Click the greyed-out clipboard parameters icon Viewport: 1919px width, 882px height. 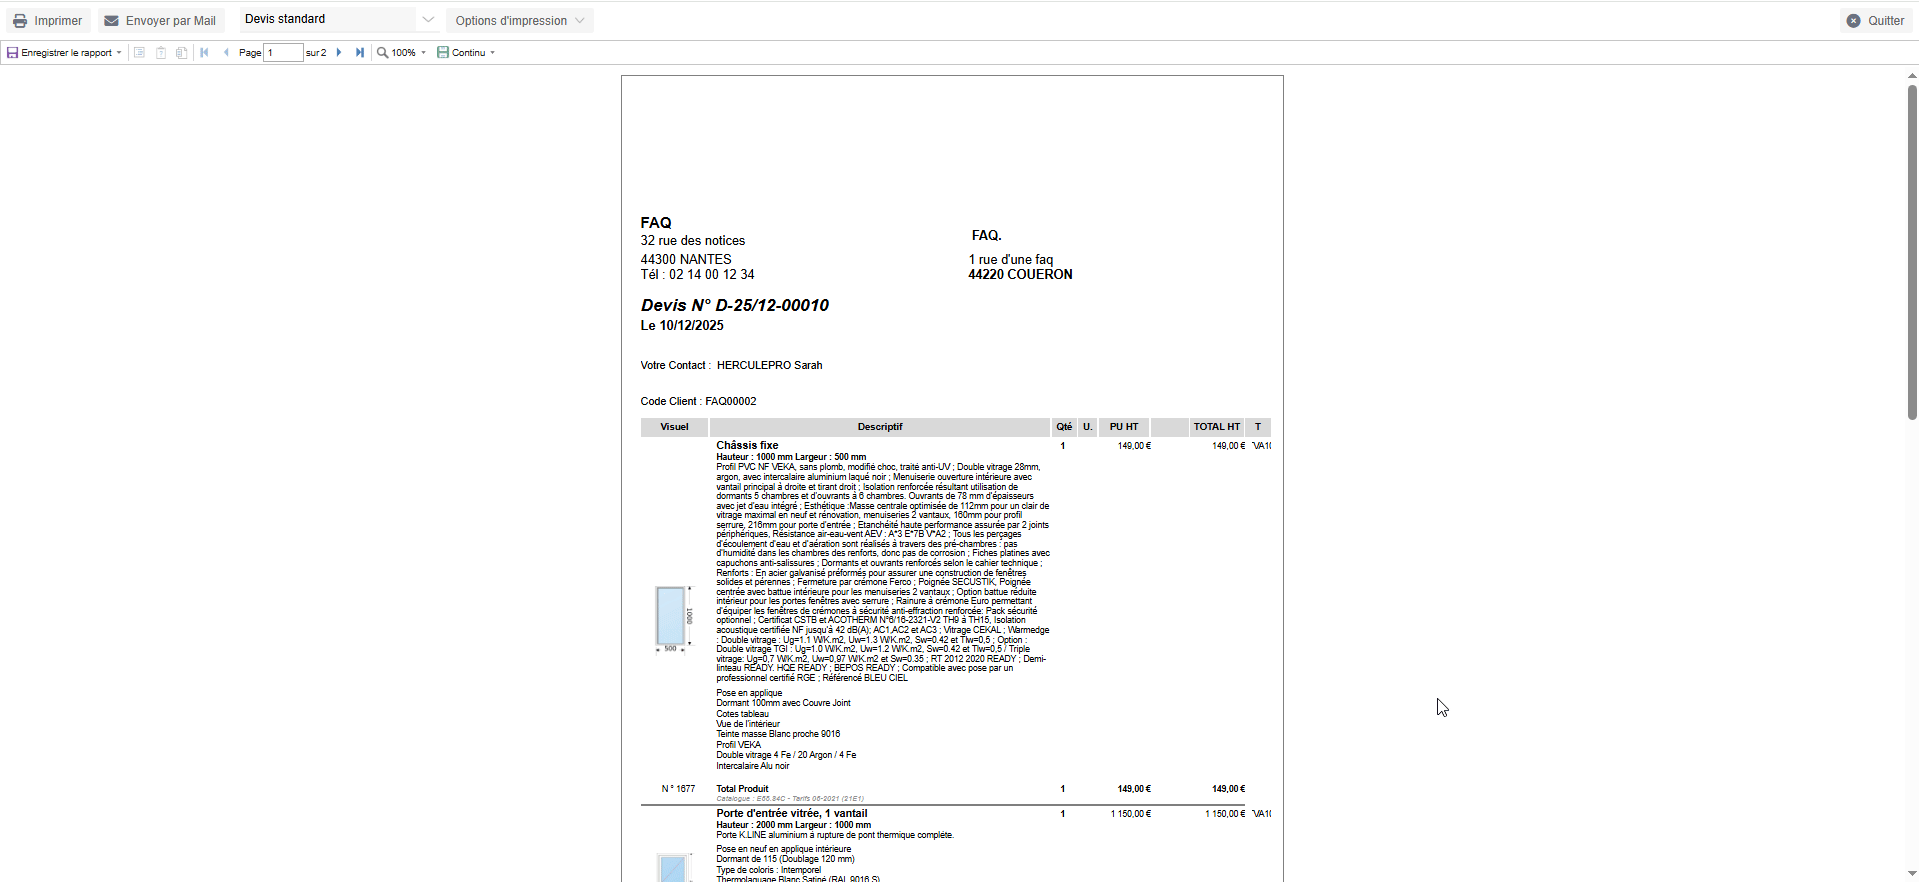(160, 53)
